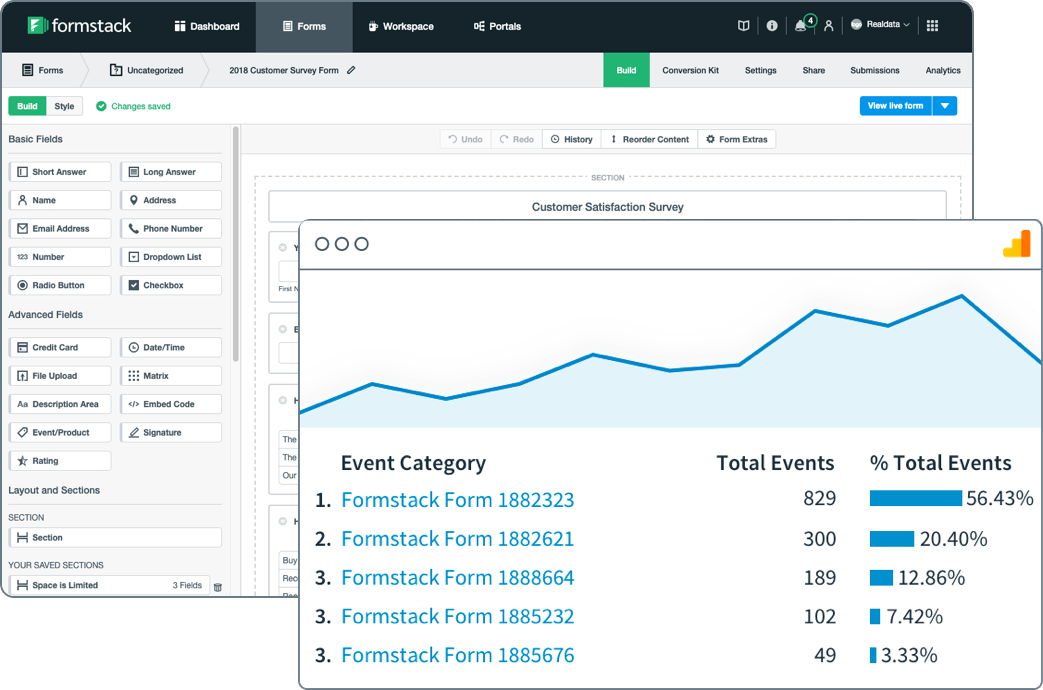Add a Matrix field
The image size is (1043, 690).
[x=171, y=376]
